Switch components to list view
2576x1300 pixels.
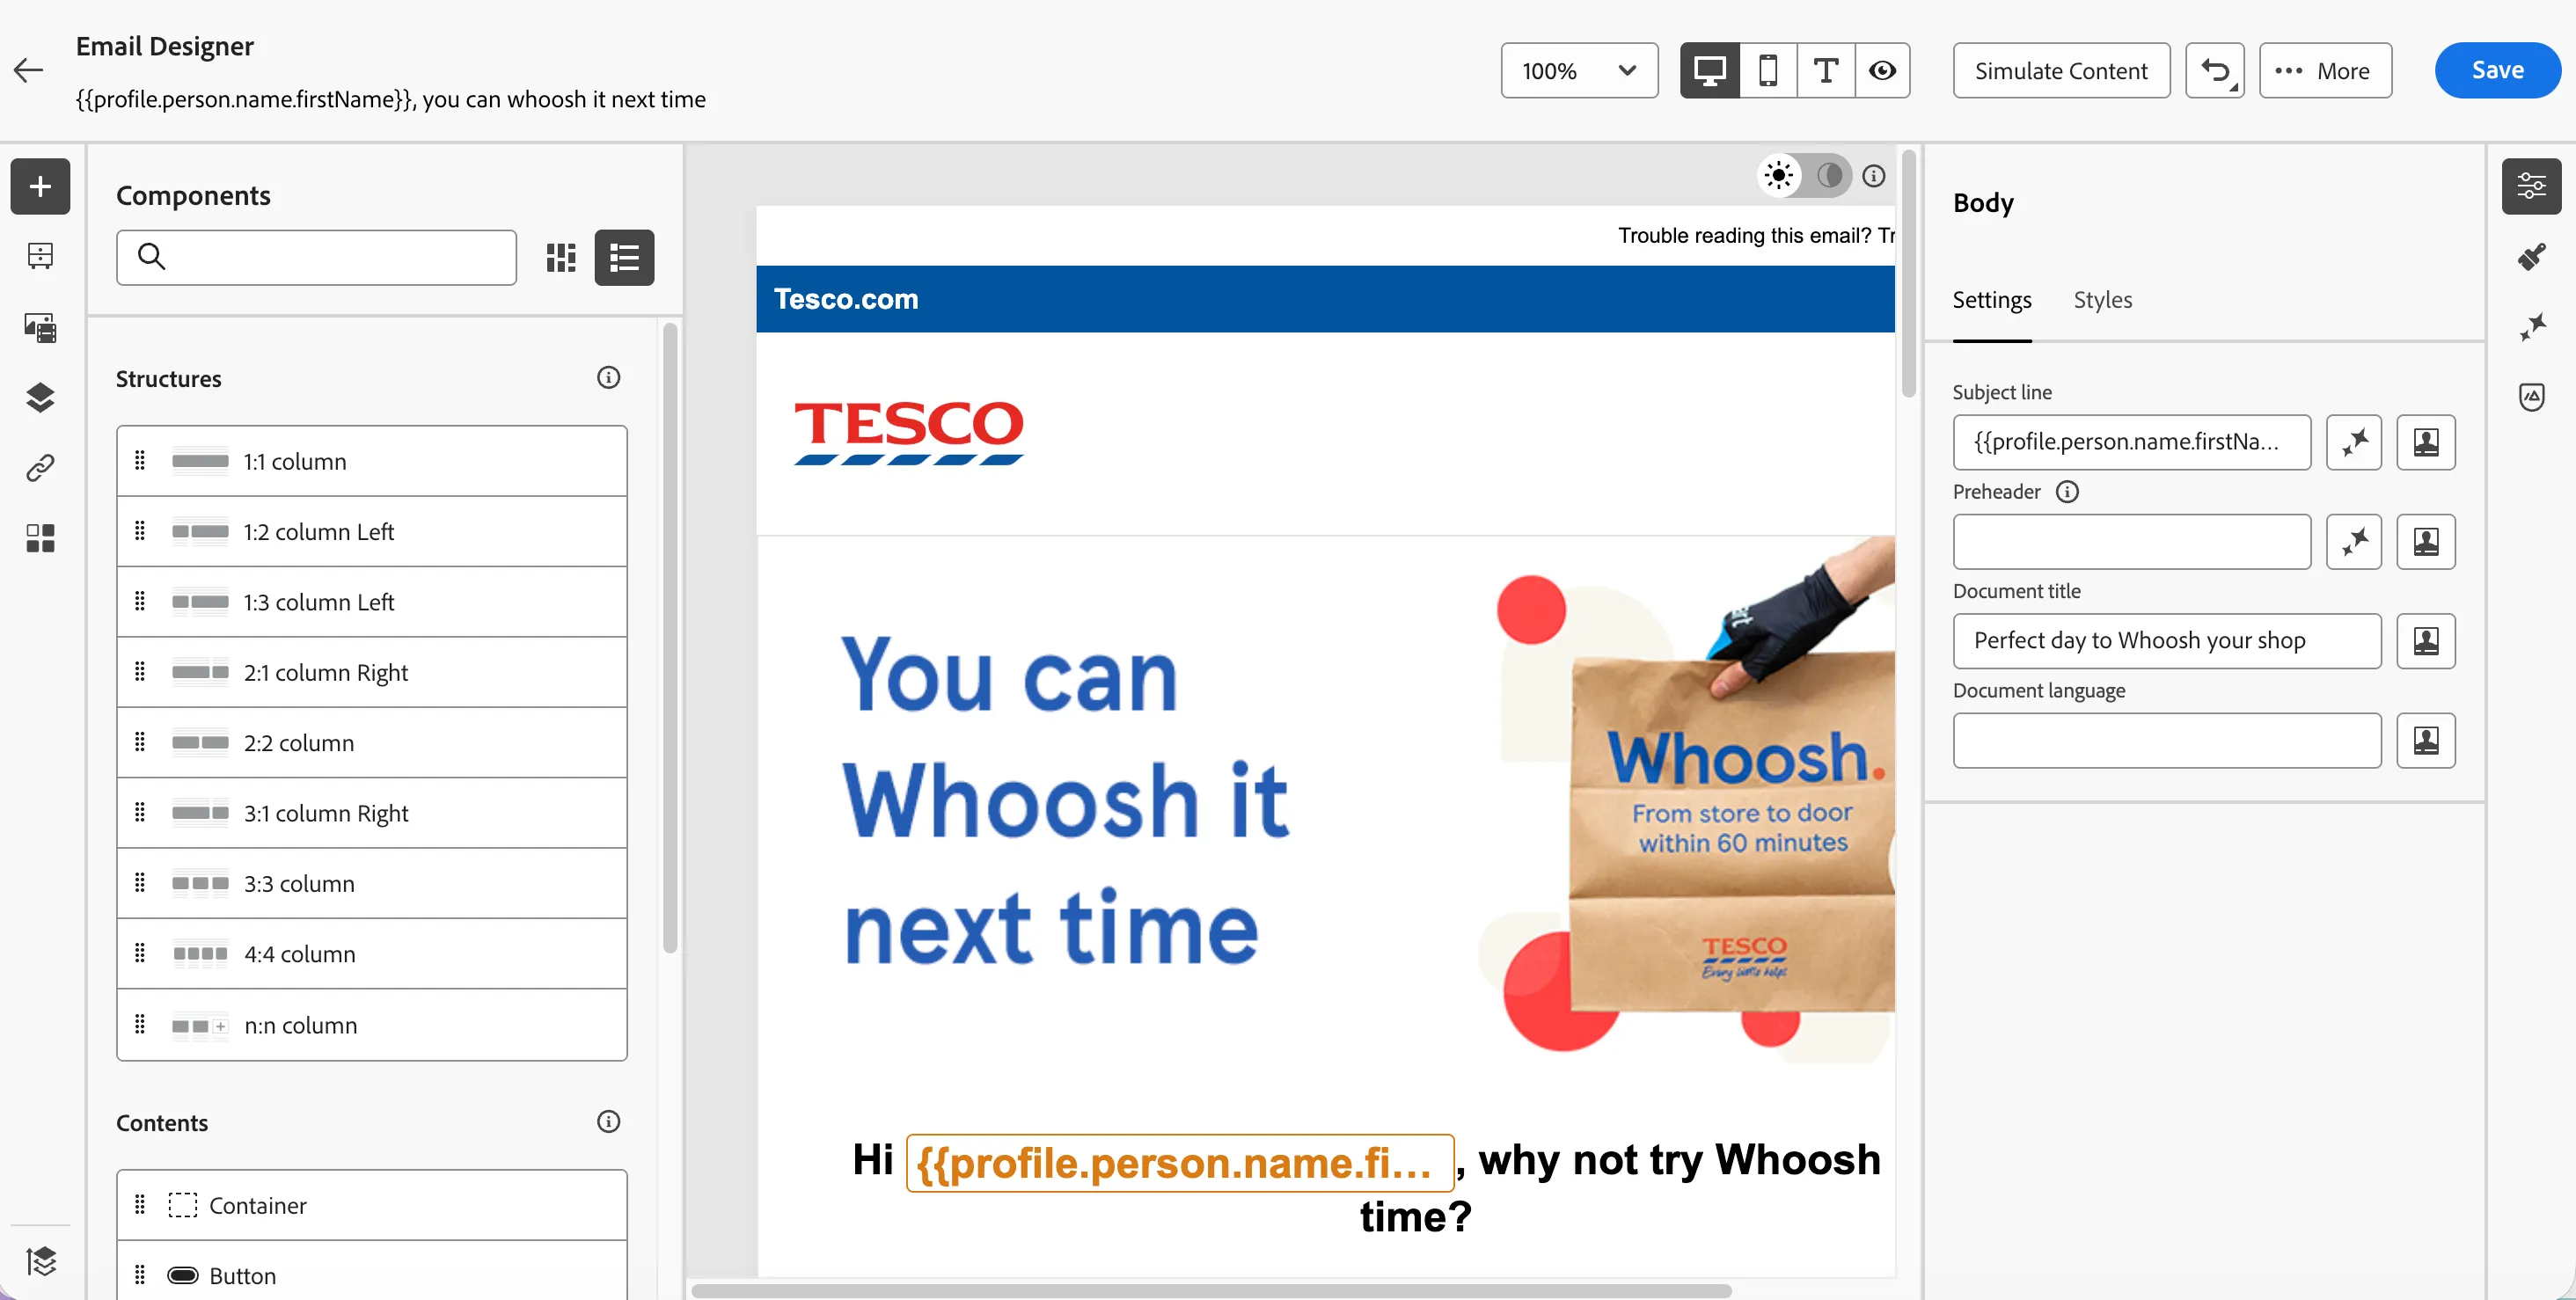[x=624, y=258]
